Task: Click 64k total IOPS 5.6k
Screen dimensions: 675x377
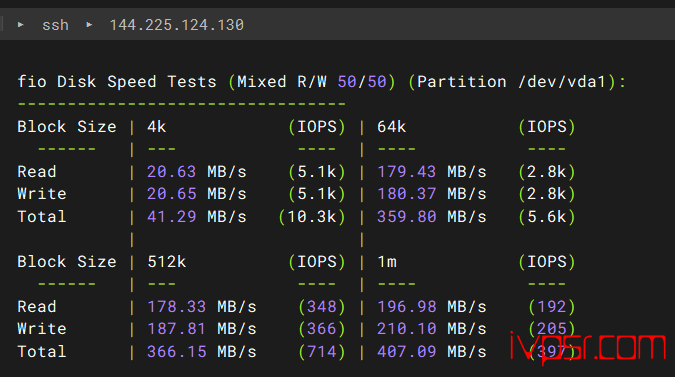Action: point(547,217)
